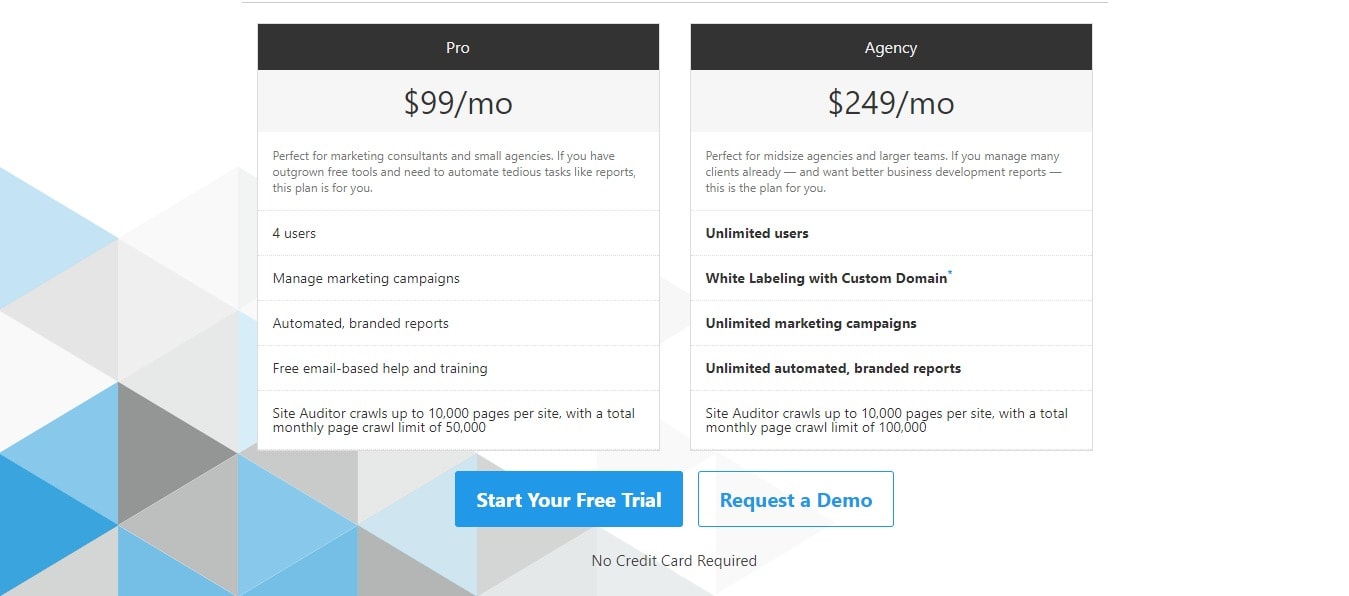Click Free email-based help and training

click(380, 368)
